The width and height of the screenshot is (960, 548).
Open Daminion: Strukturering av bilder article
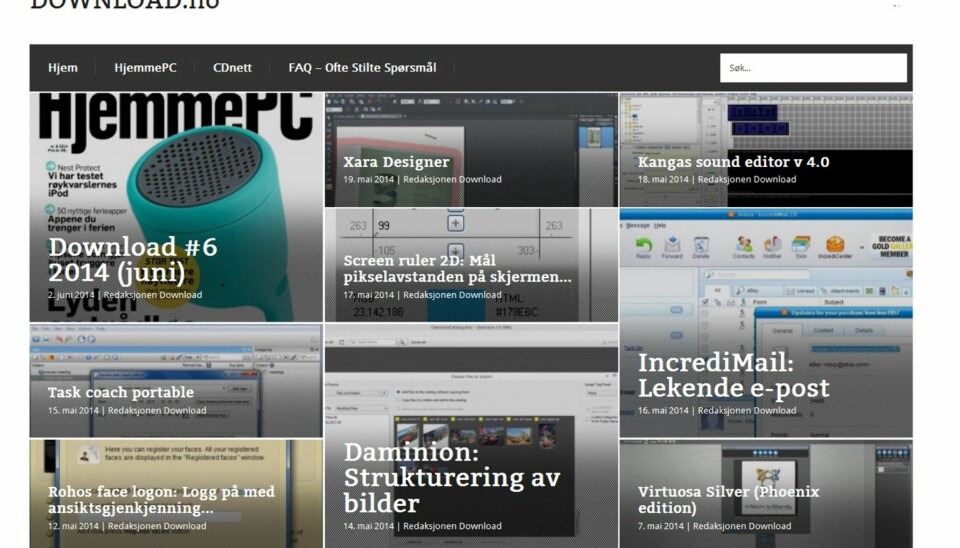pyautogui.click(x=452, y=478)
